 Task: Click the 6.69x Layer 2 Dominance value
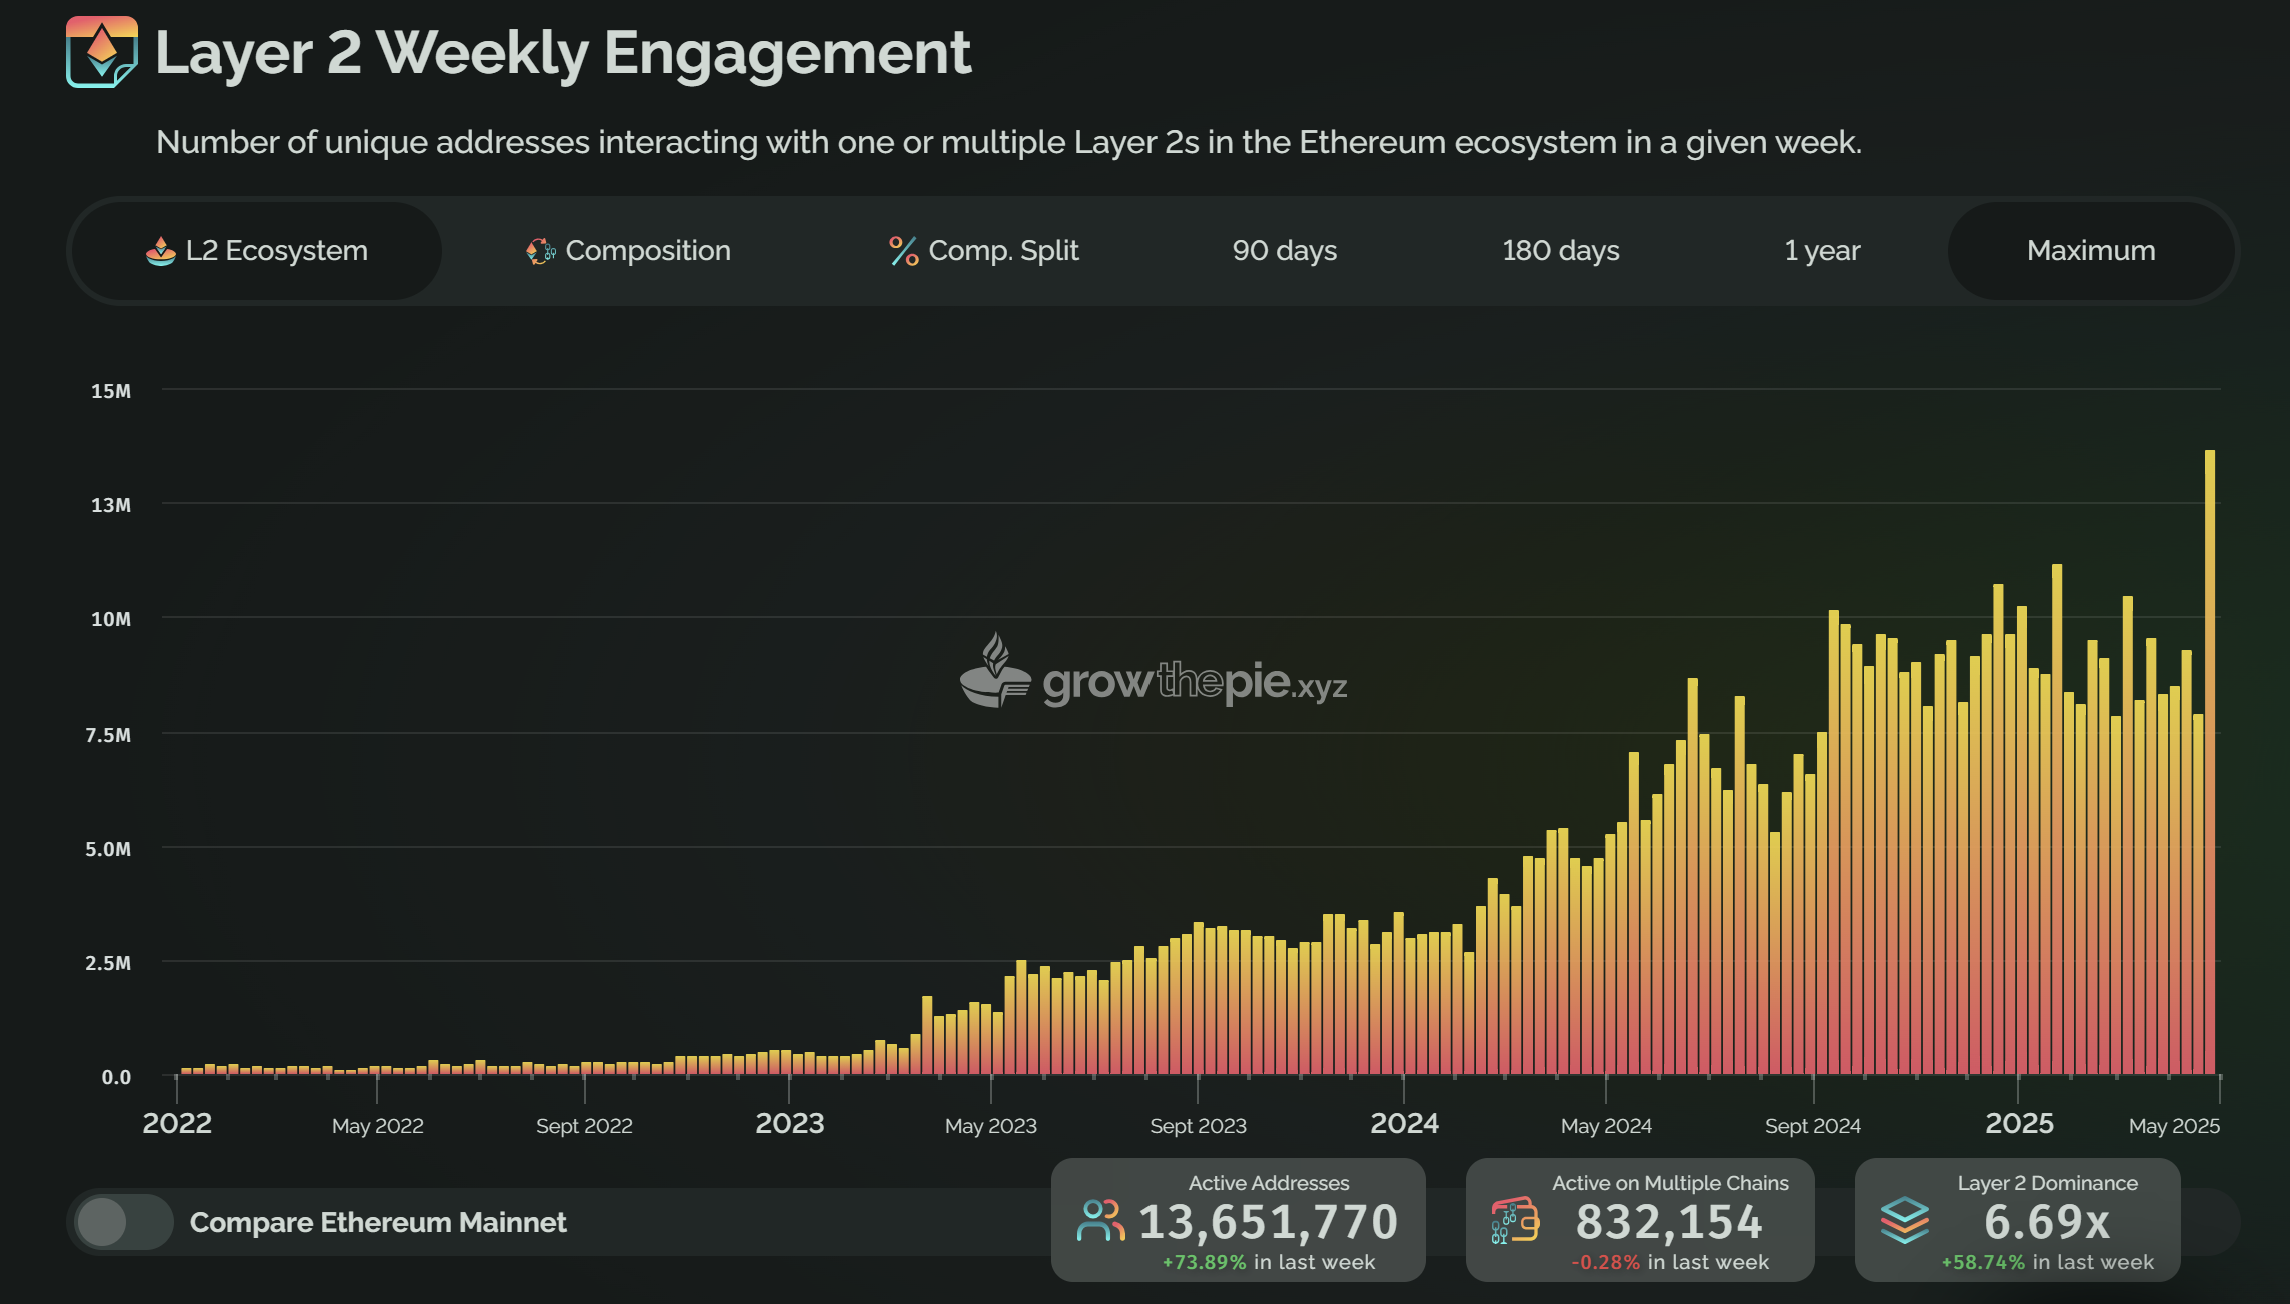pos(2047,1221)
